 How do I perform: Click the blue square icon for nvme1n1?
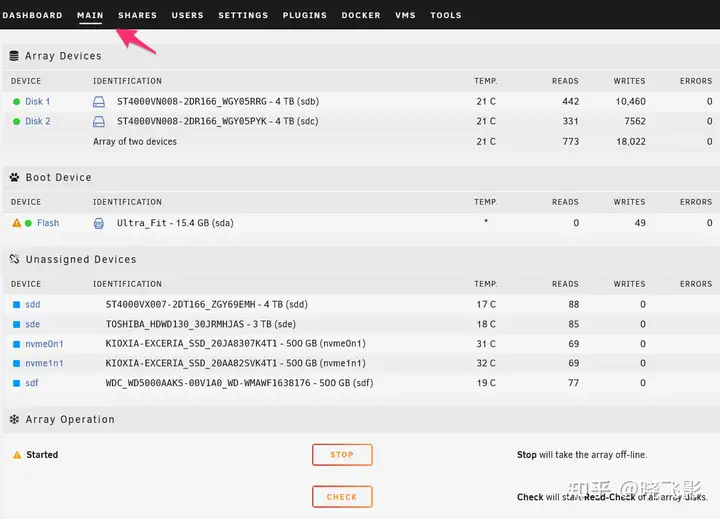pos(17,363)
